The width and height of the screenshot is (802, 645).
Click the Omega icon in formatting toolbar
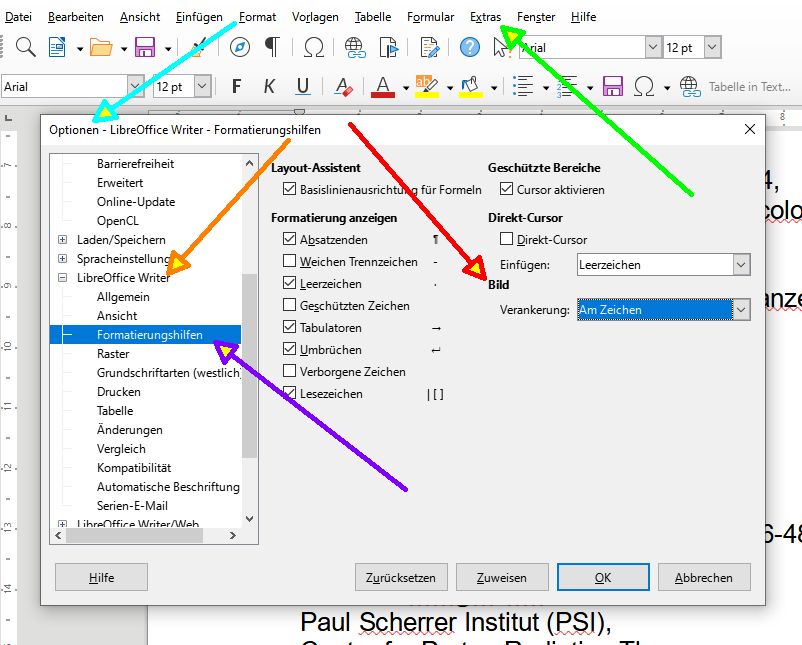coord(644,86)
